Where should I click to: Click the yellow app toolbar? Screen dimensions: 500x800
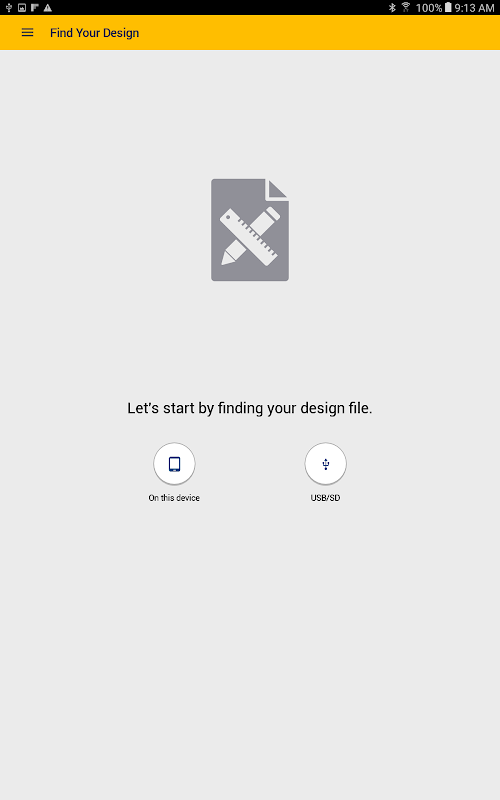250,33
